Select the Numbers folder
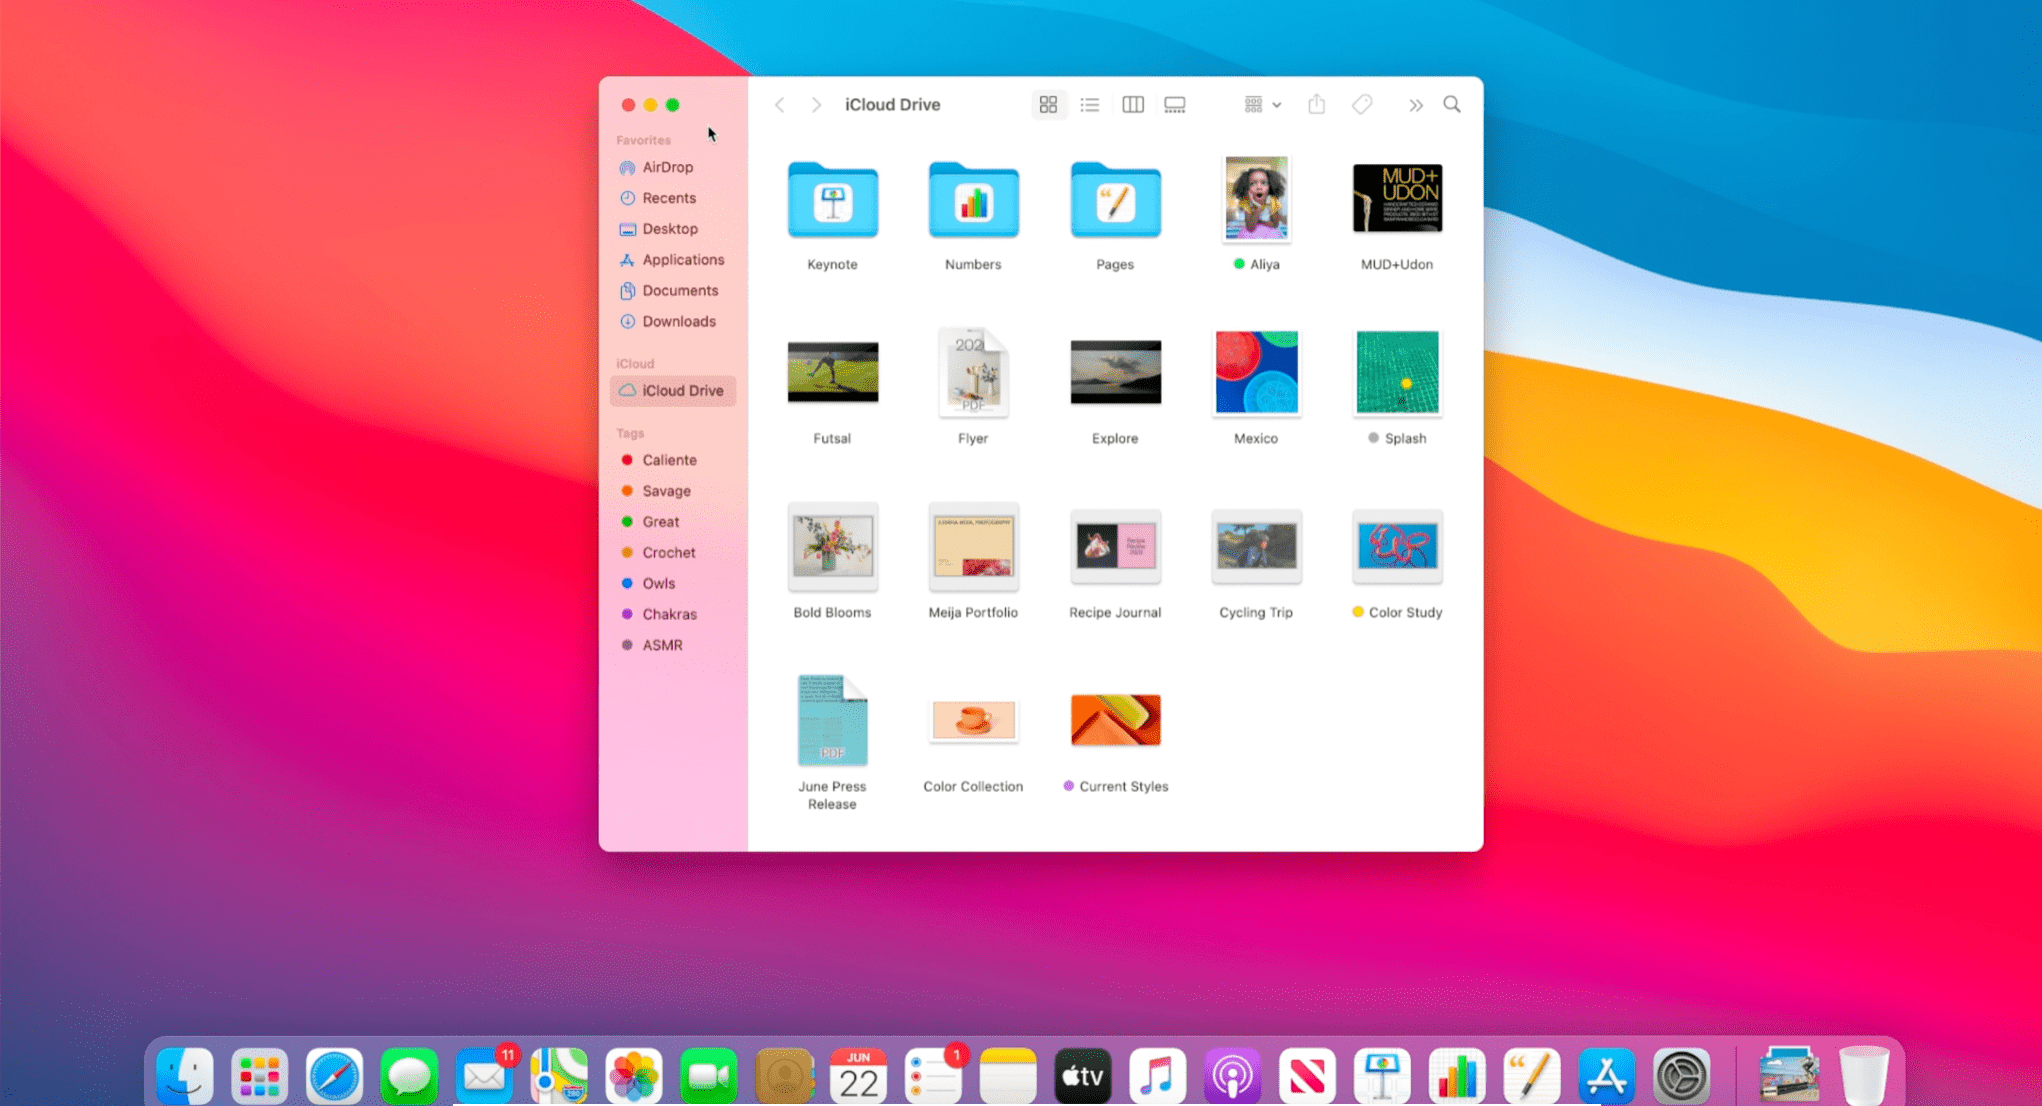Viewport: 2042px width, 1106px height. pyautogui.click(x=973, y=200)
